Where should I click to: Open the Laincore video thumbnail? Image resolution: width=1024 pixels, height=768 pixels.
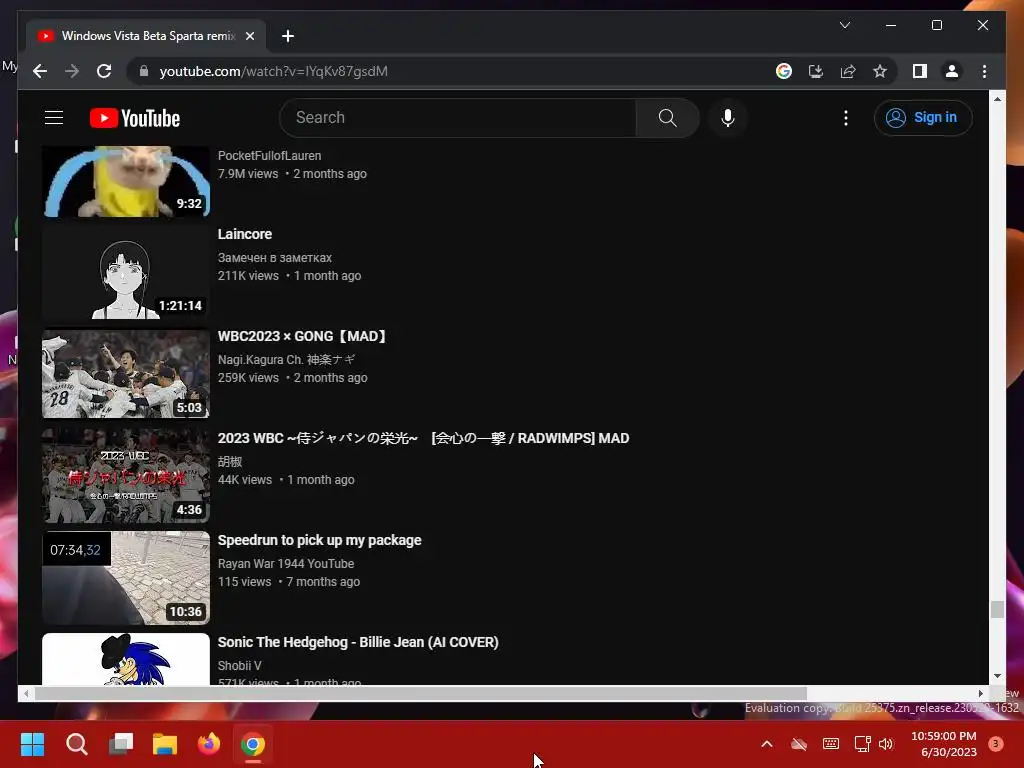(x=126, y=272)
